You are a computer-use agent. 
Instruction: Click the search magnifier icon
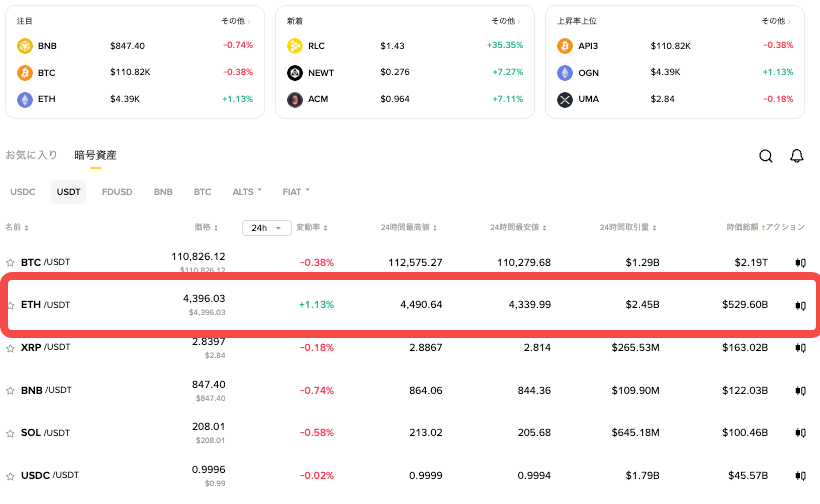click(765, 156)
